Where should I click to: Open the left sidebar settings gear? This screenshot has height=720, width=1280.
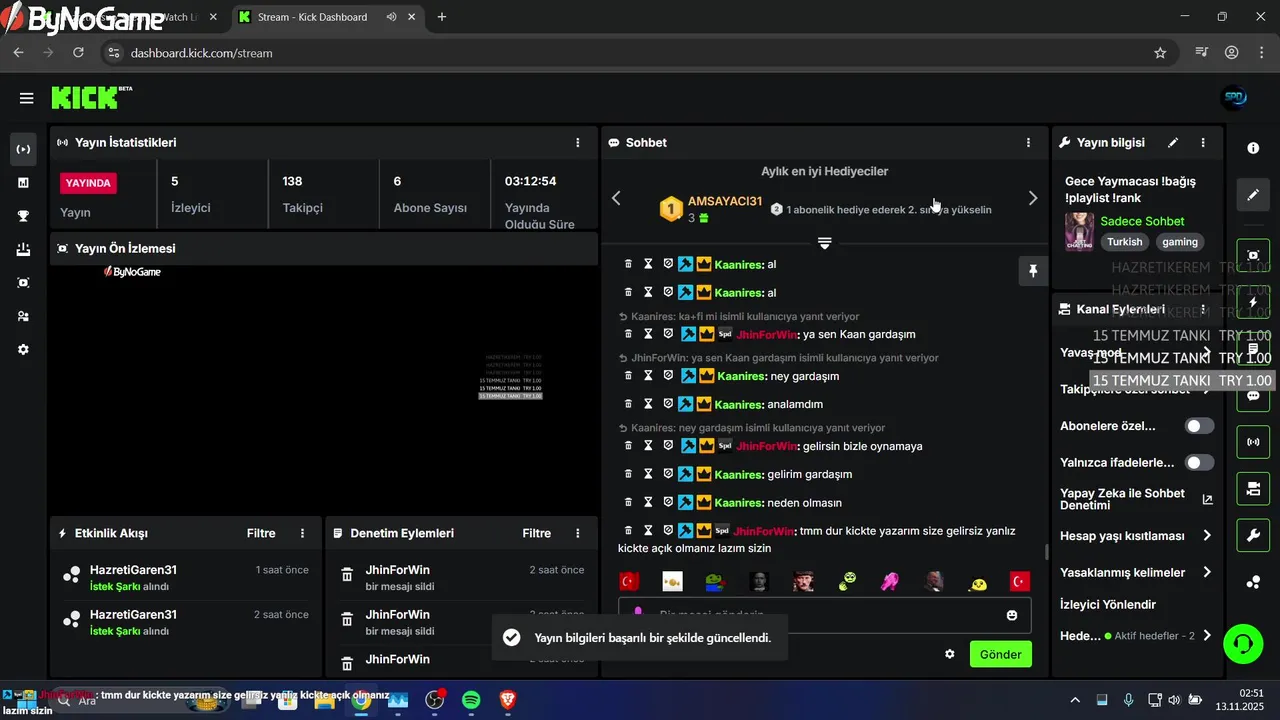[x=23, y=350]
